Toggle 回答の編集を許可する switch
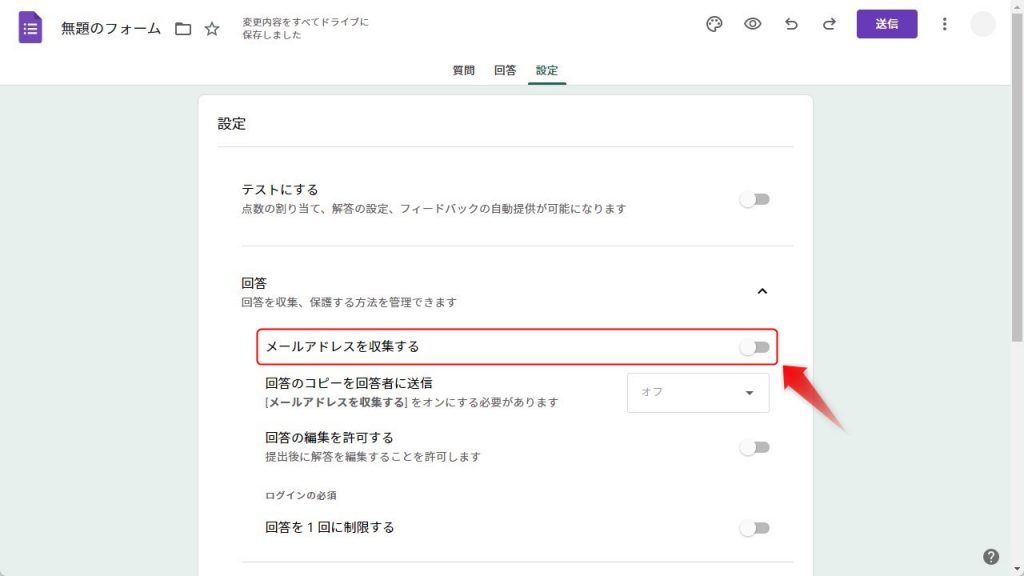 754,447
